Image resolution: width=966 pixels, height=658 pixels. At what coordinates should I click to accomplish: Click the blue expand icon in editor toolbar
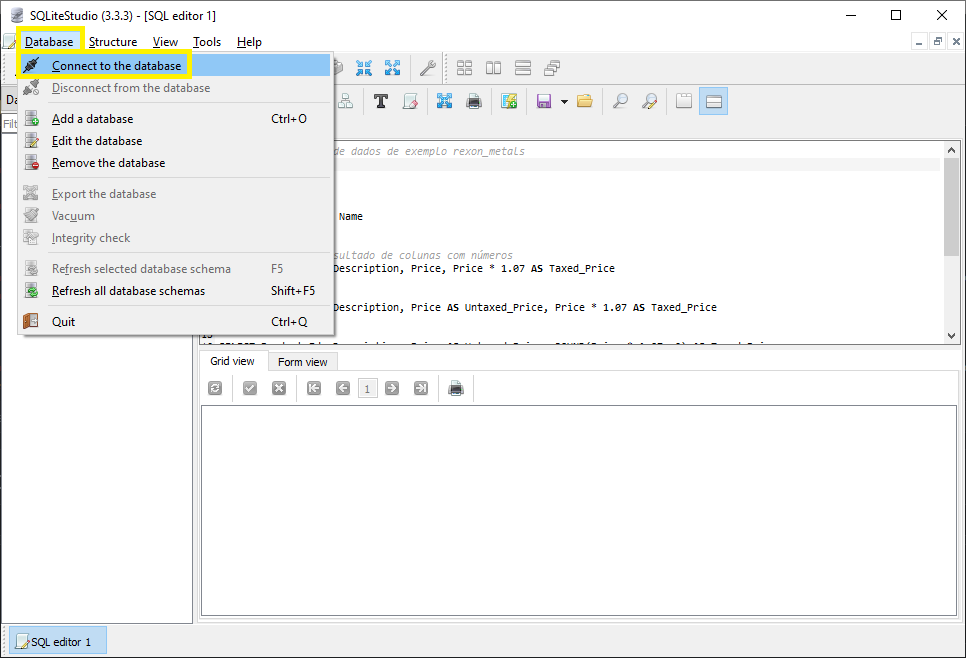coord(444,101)
